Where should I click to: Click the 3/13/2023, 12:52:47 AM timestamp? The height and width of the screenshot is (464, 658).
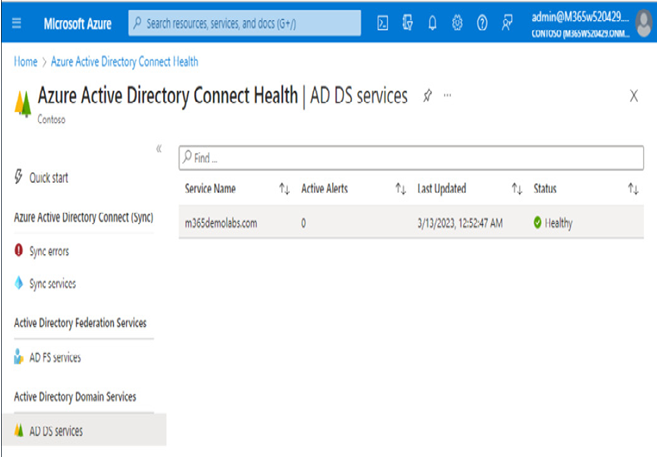coord(460,223)
